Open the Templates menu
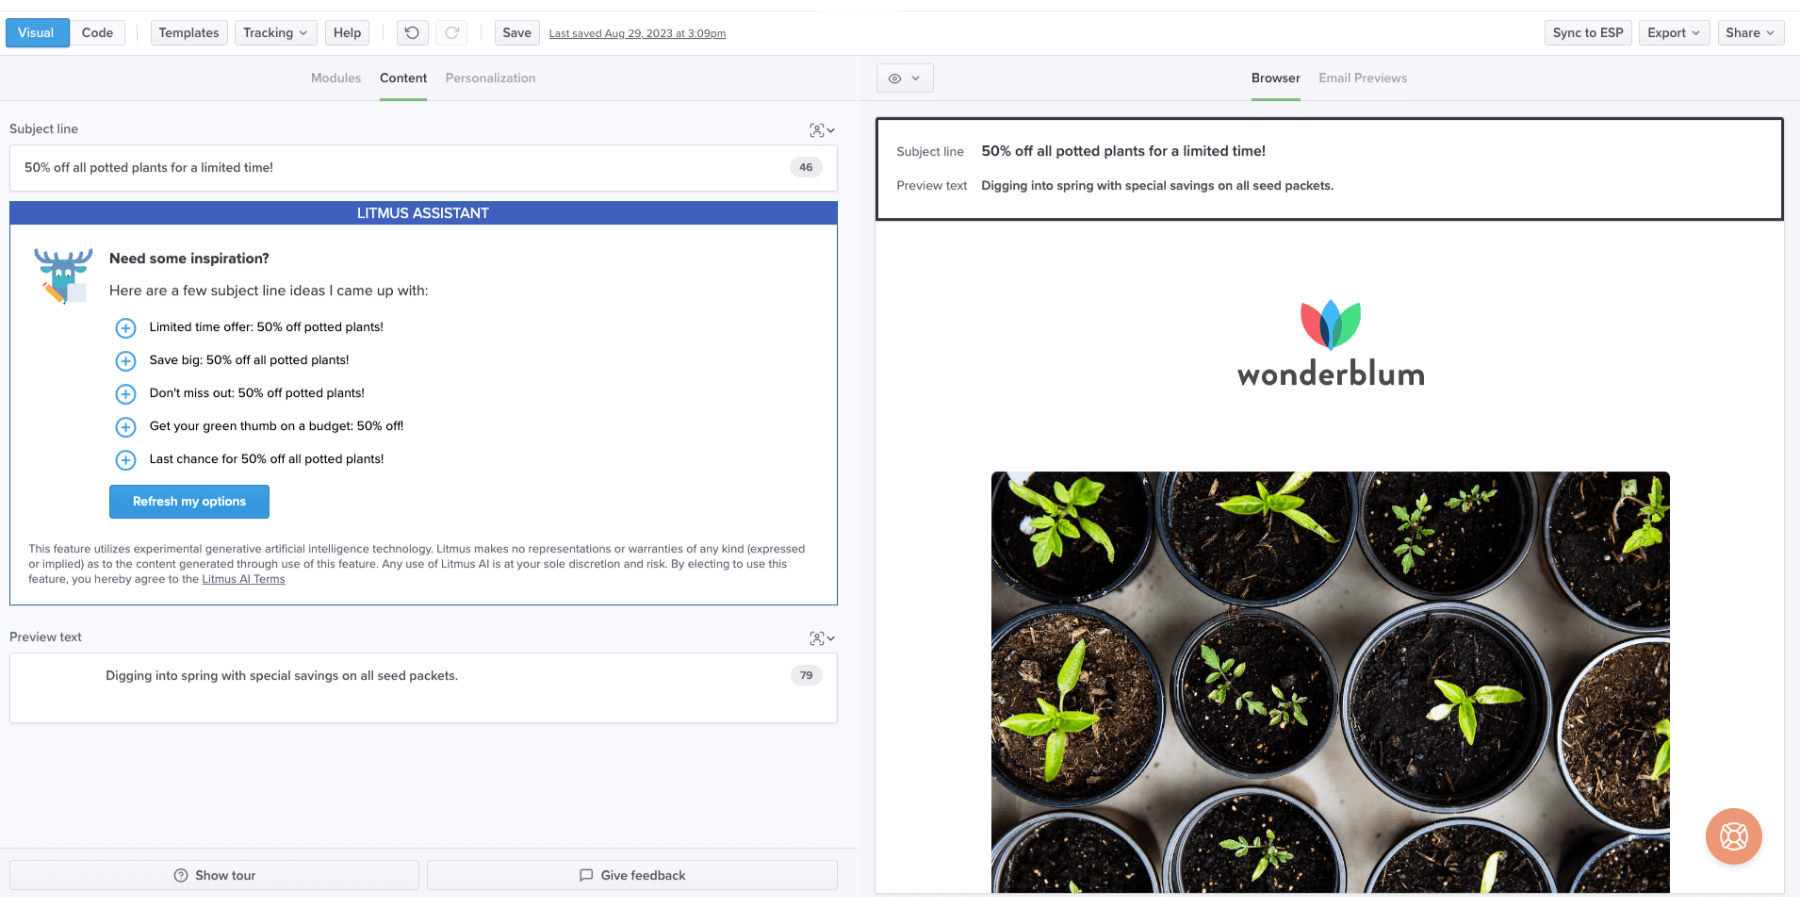 pos(189,33)
